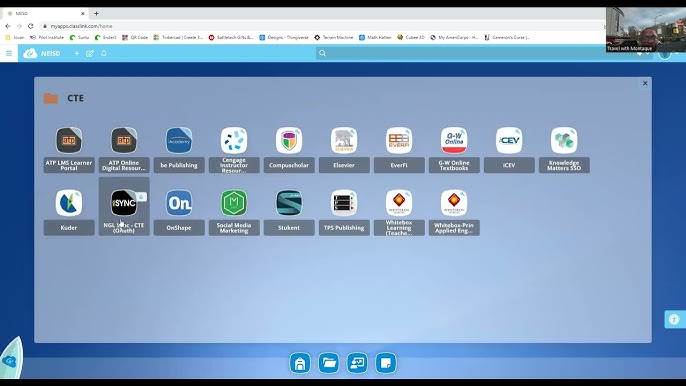Open My Apps home button in bottom dock
This screenshot has height=386, width=686.
pos(300,363)
